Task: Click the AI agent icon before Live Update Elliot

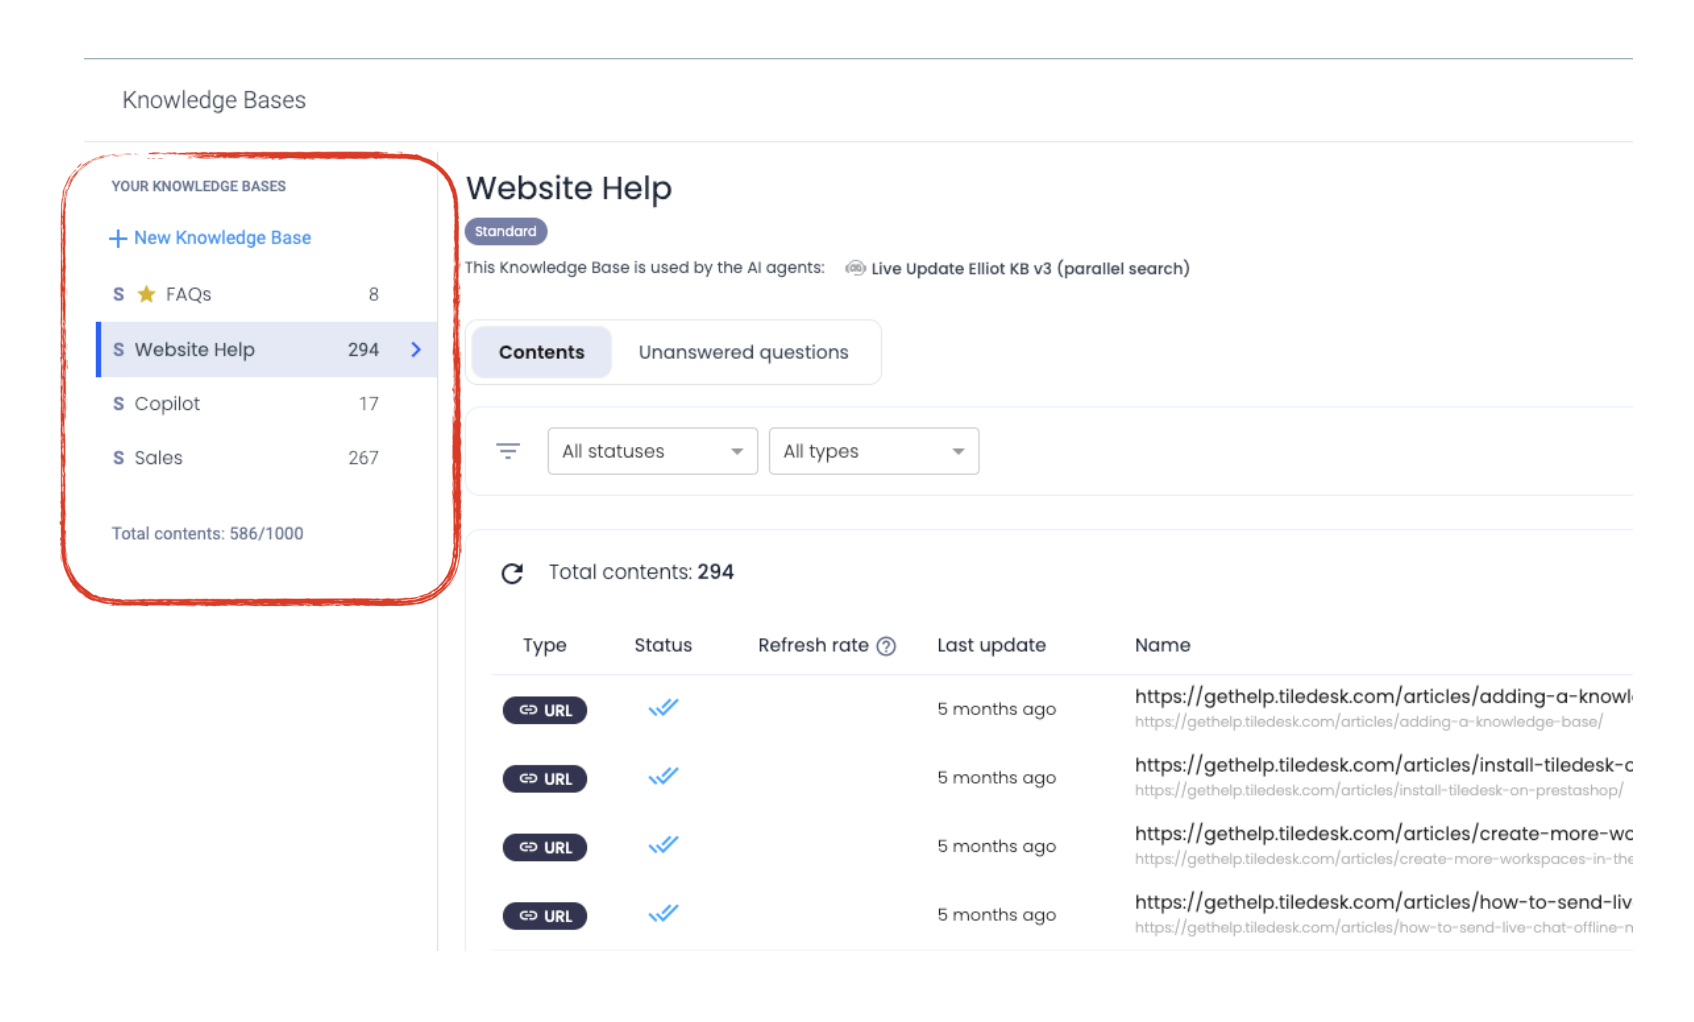Action: pyautogui.click(x=855, y=268)
